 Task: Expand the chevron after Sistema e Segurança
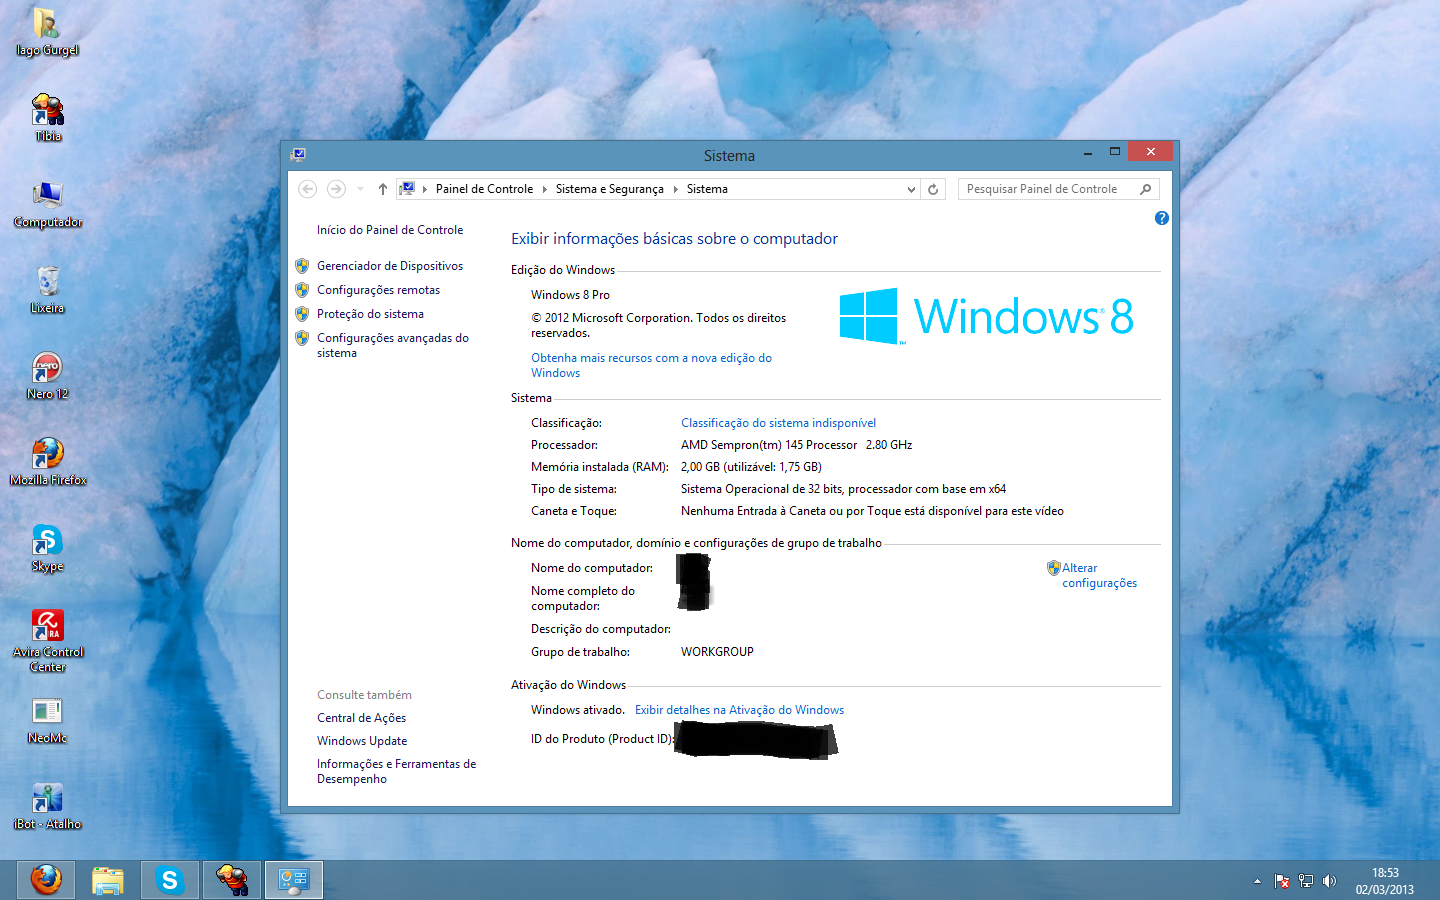675,189
